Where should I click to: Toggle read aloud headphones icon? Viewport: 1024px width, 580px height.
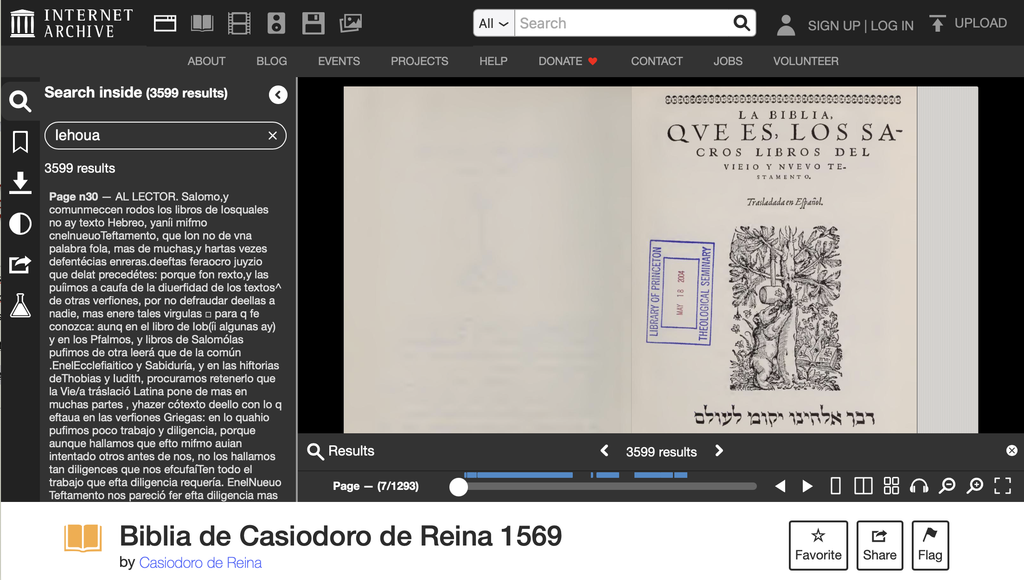click(x=919, y=486)
